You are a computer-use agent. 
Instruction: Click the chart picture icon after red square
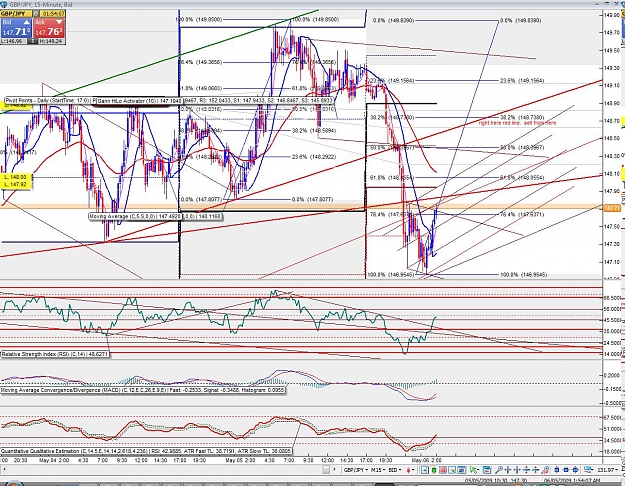452,470
